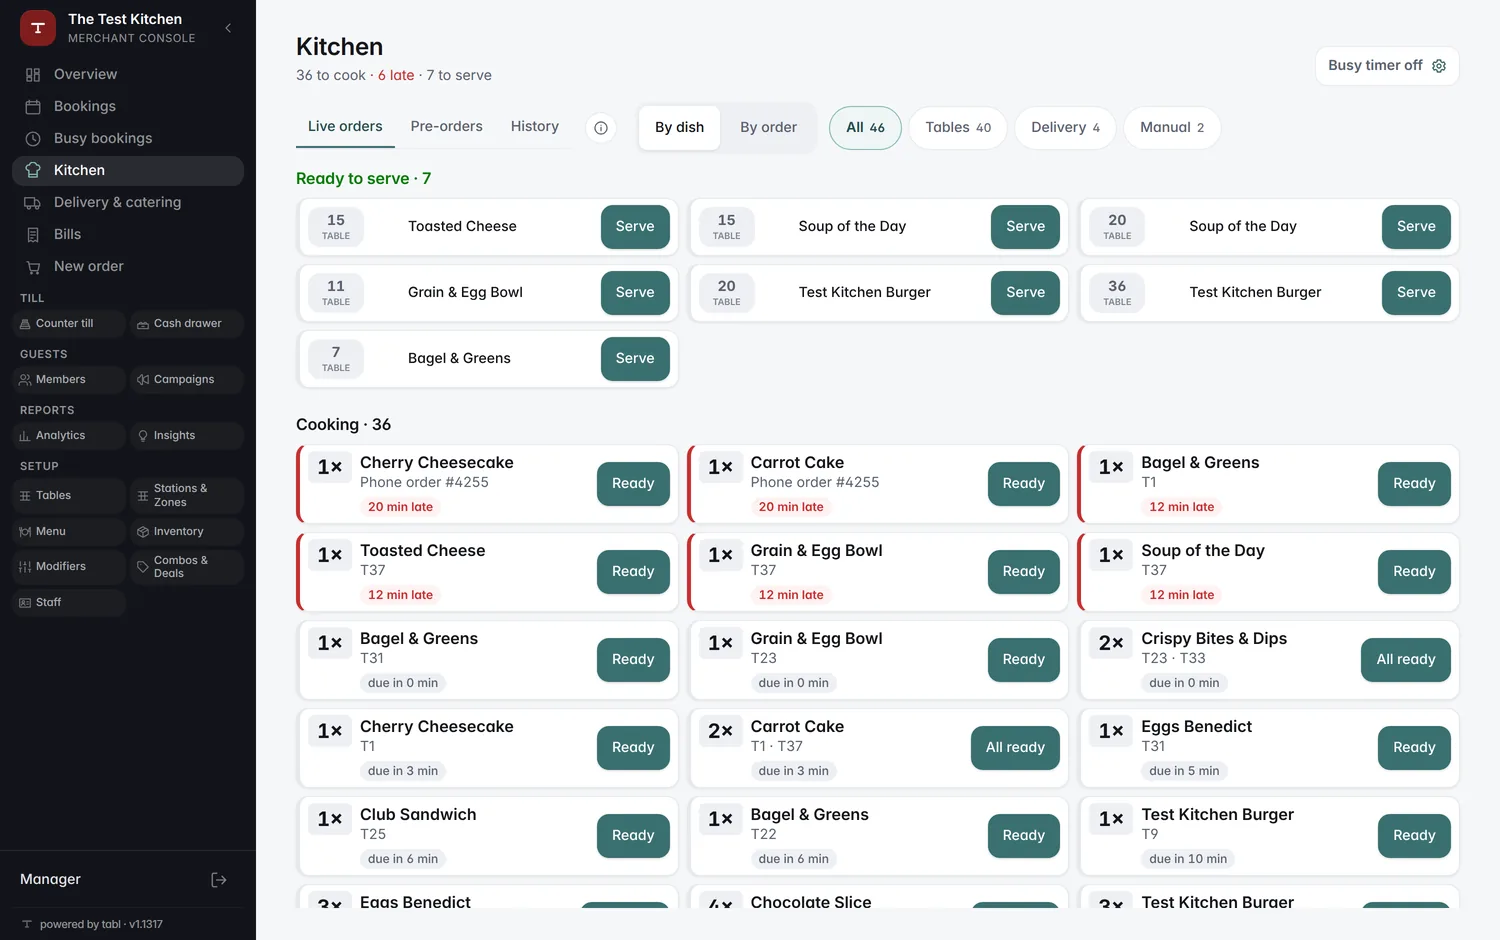Mark Bagel & Greens T22 ready

[x=1024, y=836]
